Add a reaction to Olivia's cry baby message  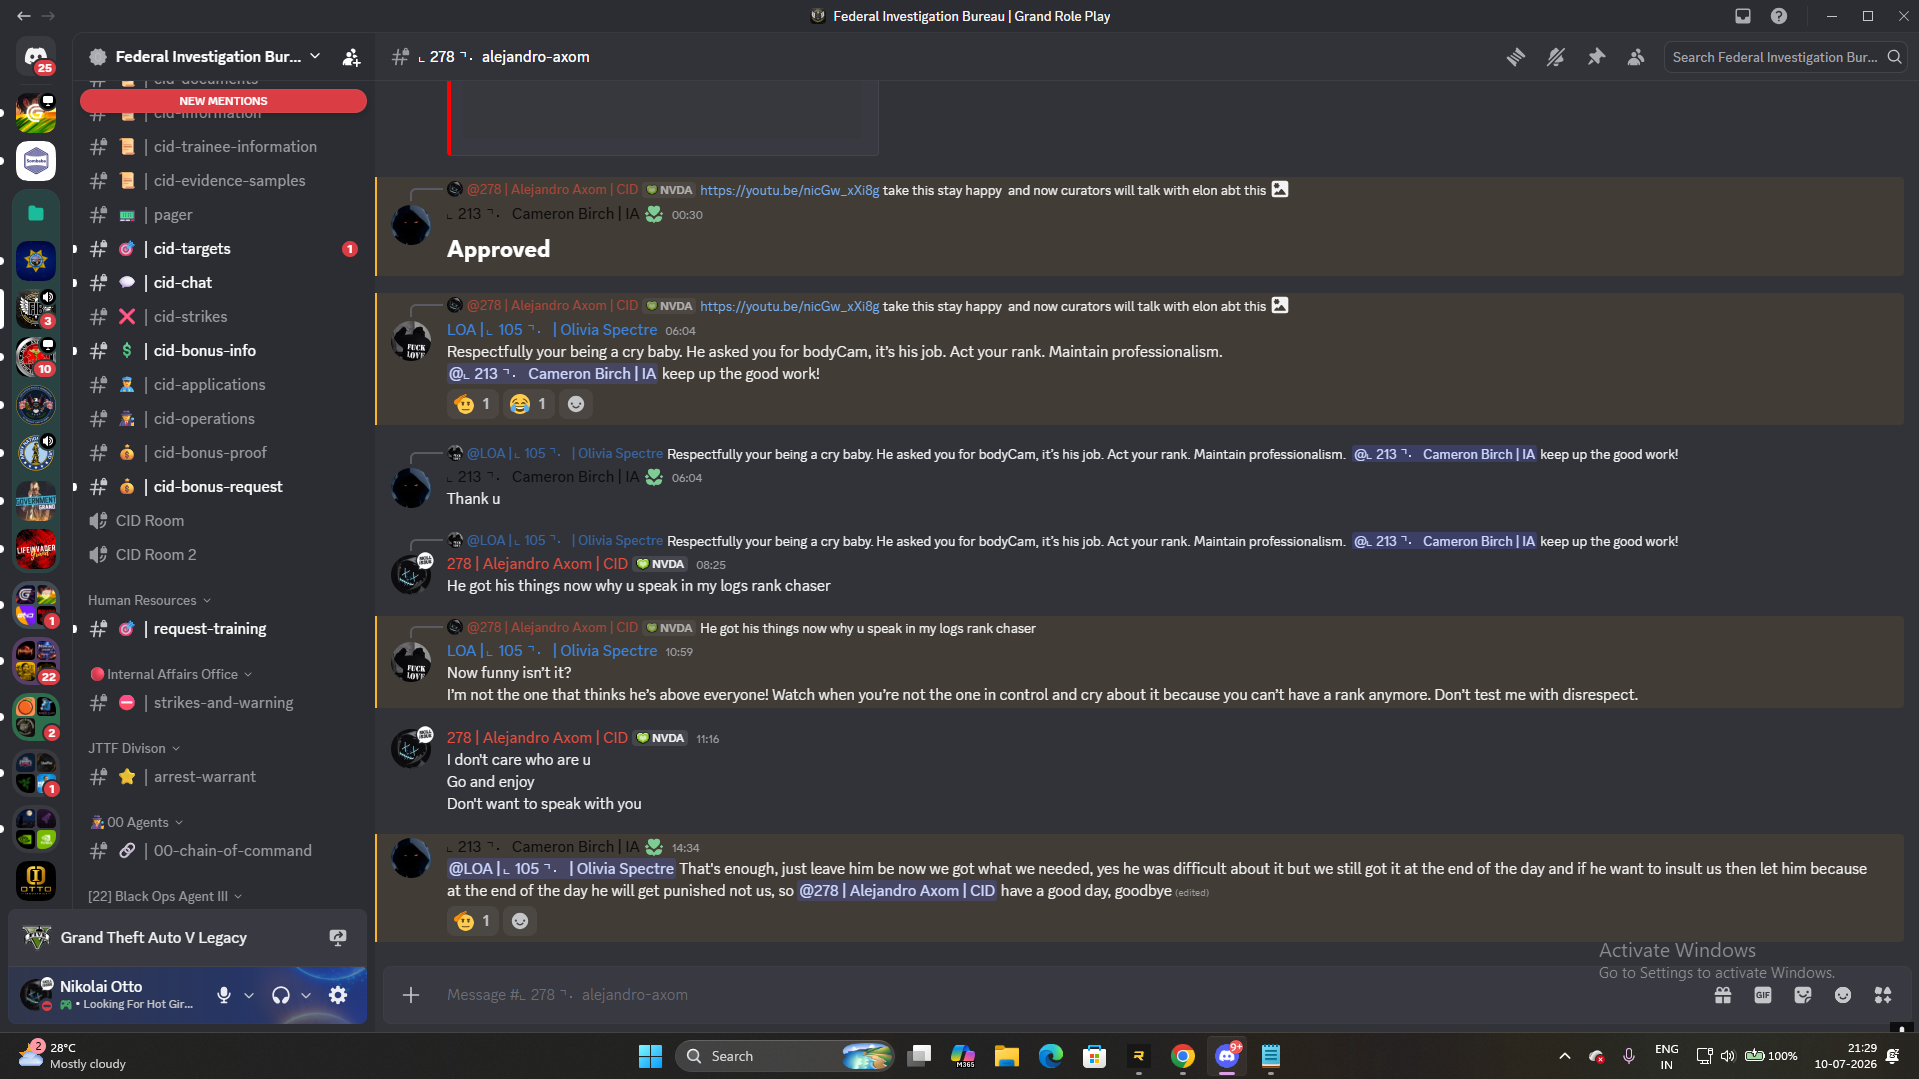[576, 404]
